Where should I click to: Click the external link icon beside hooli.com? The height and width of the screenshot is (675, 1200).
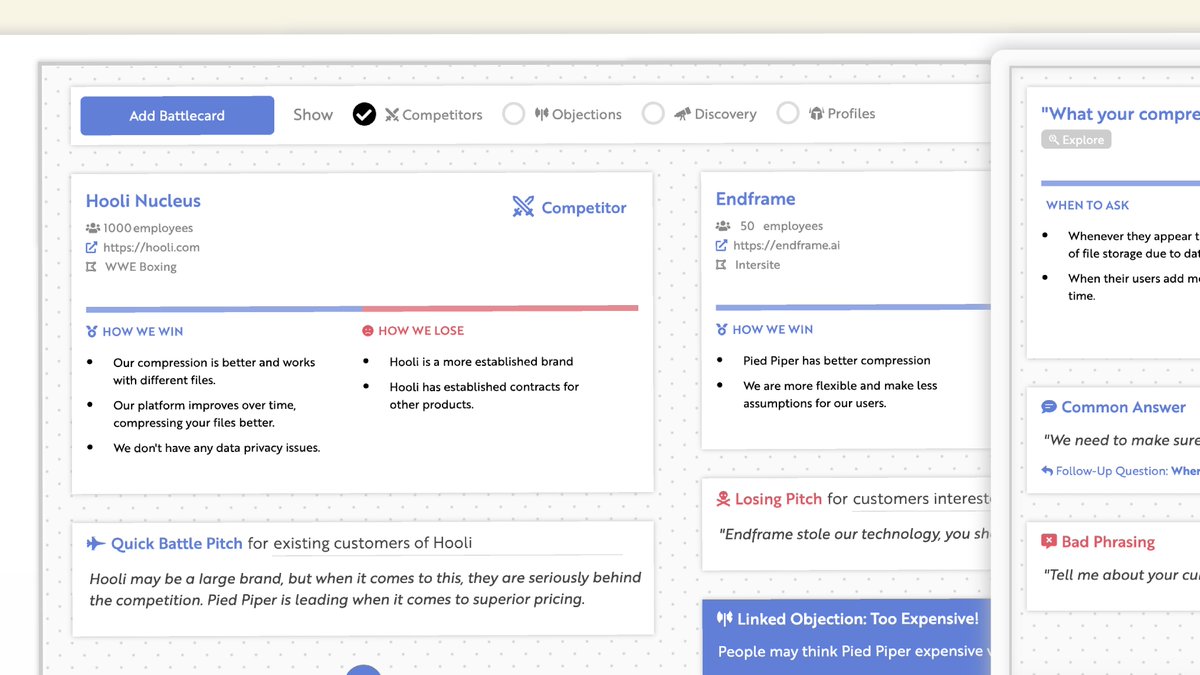(x=92, y=247)
